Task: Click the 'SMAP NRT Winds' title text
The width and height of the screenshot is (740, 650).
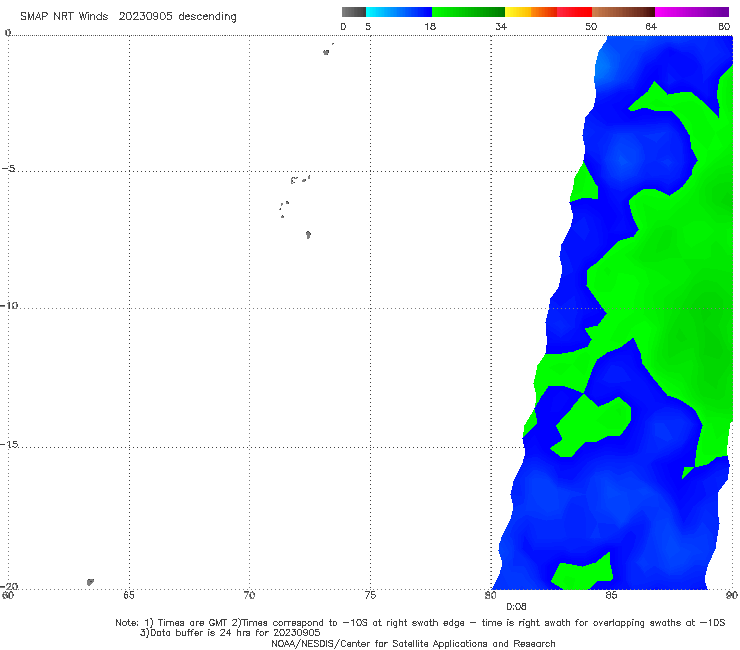Action: 64,16
